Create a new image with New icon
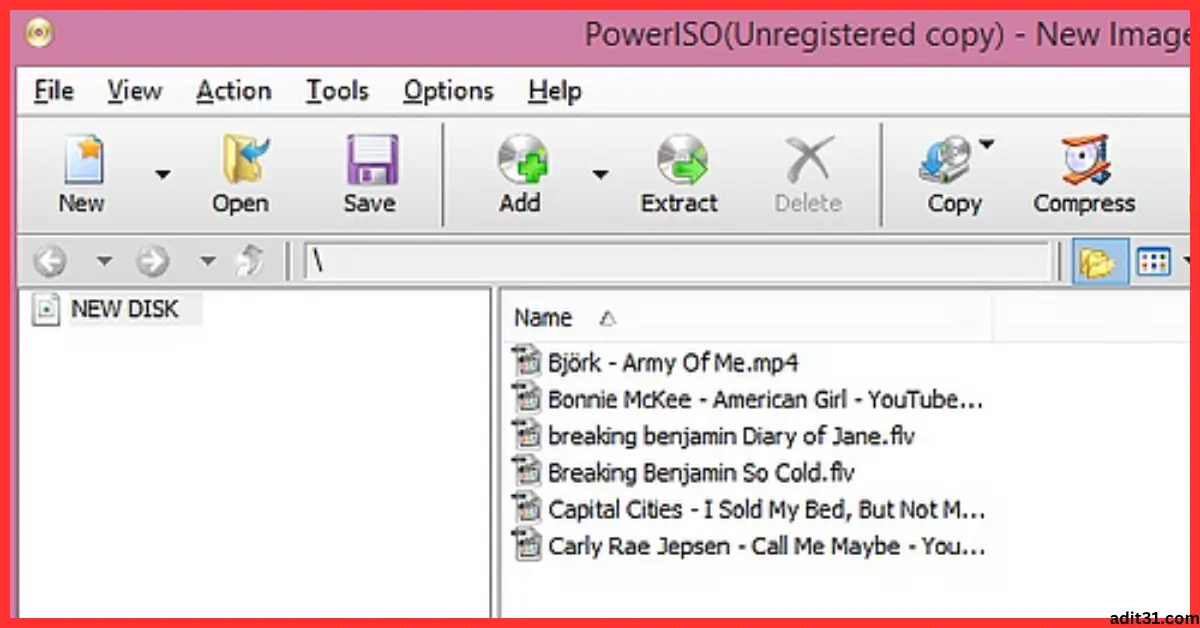Image resolution: width=1200 pixels, height=628 pixels. click(82, 161)
